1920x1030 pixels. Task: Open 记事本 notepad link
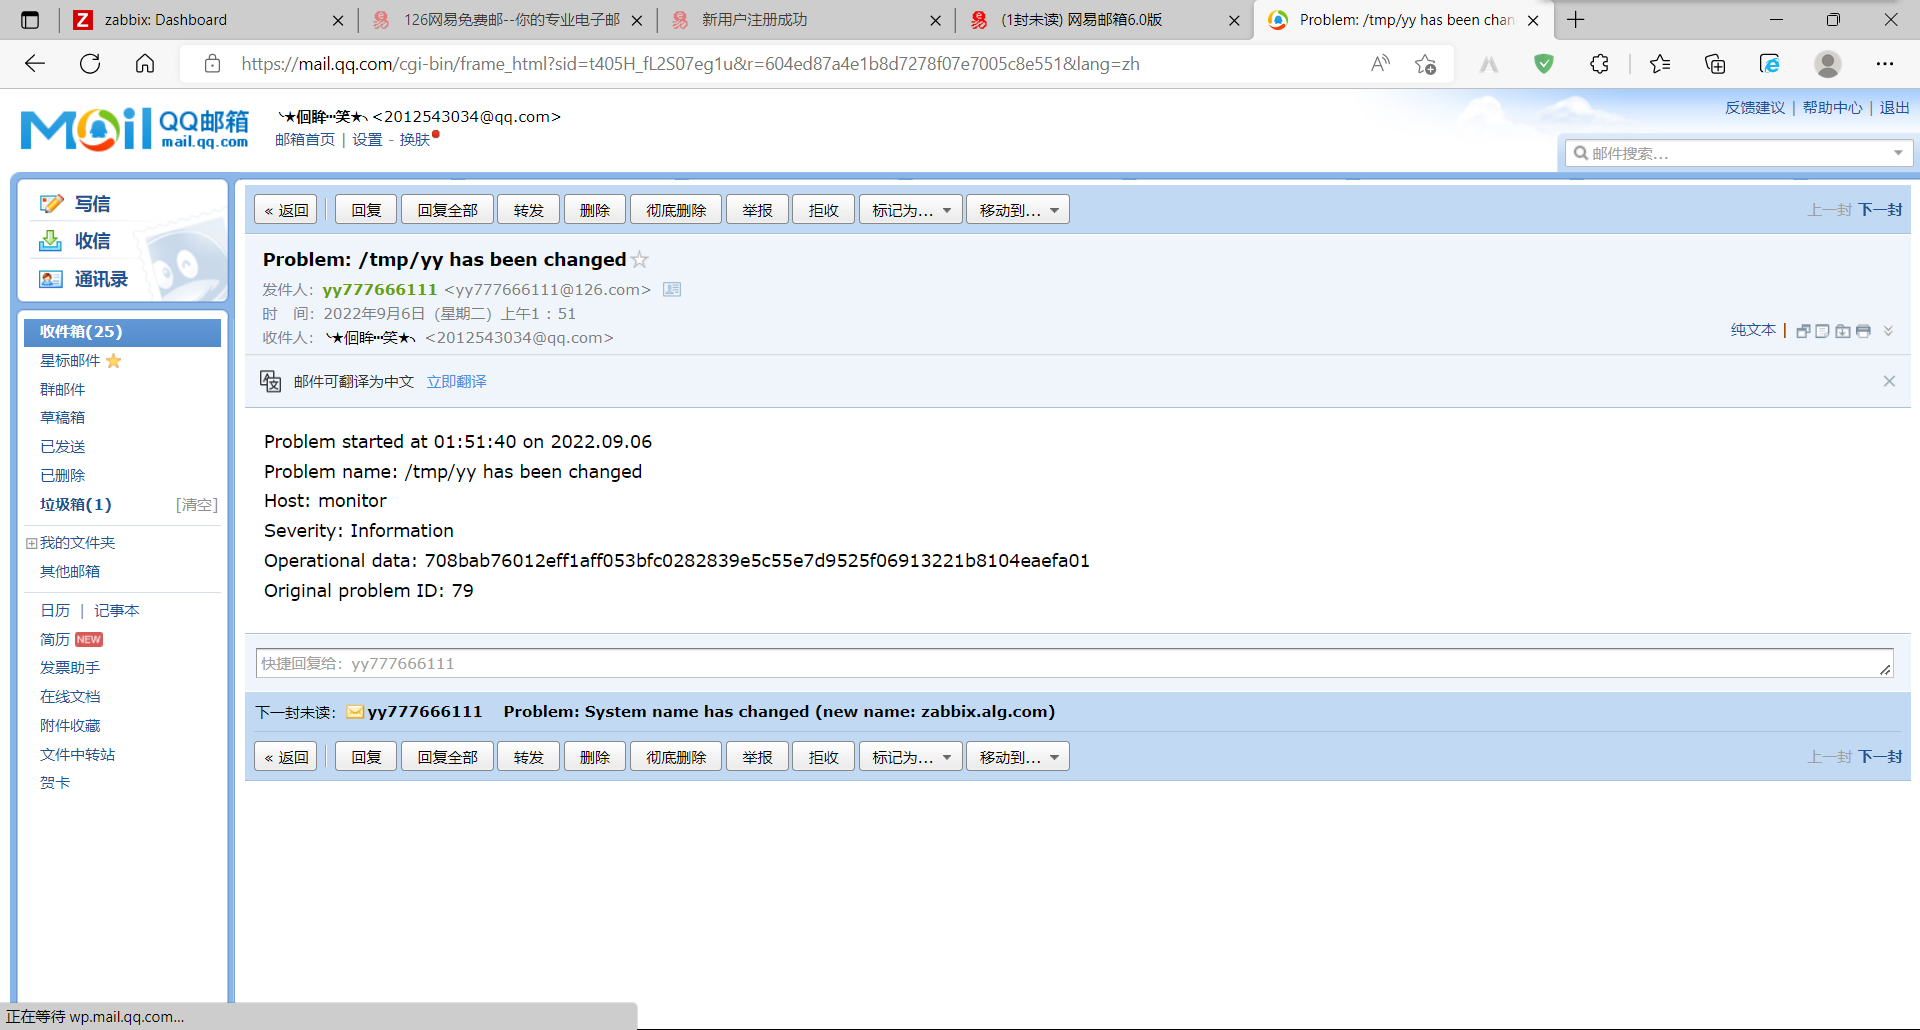click(117, 611)
